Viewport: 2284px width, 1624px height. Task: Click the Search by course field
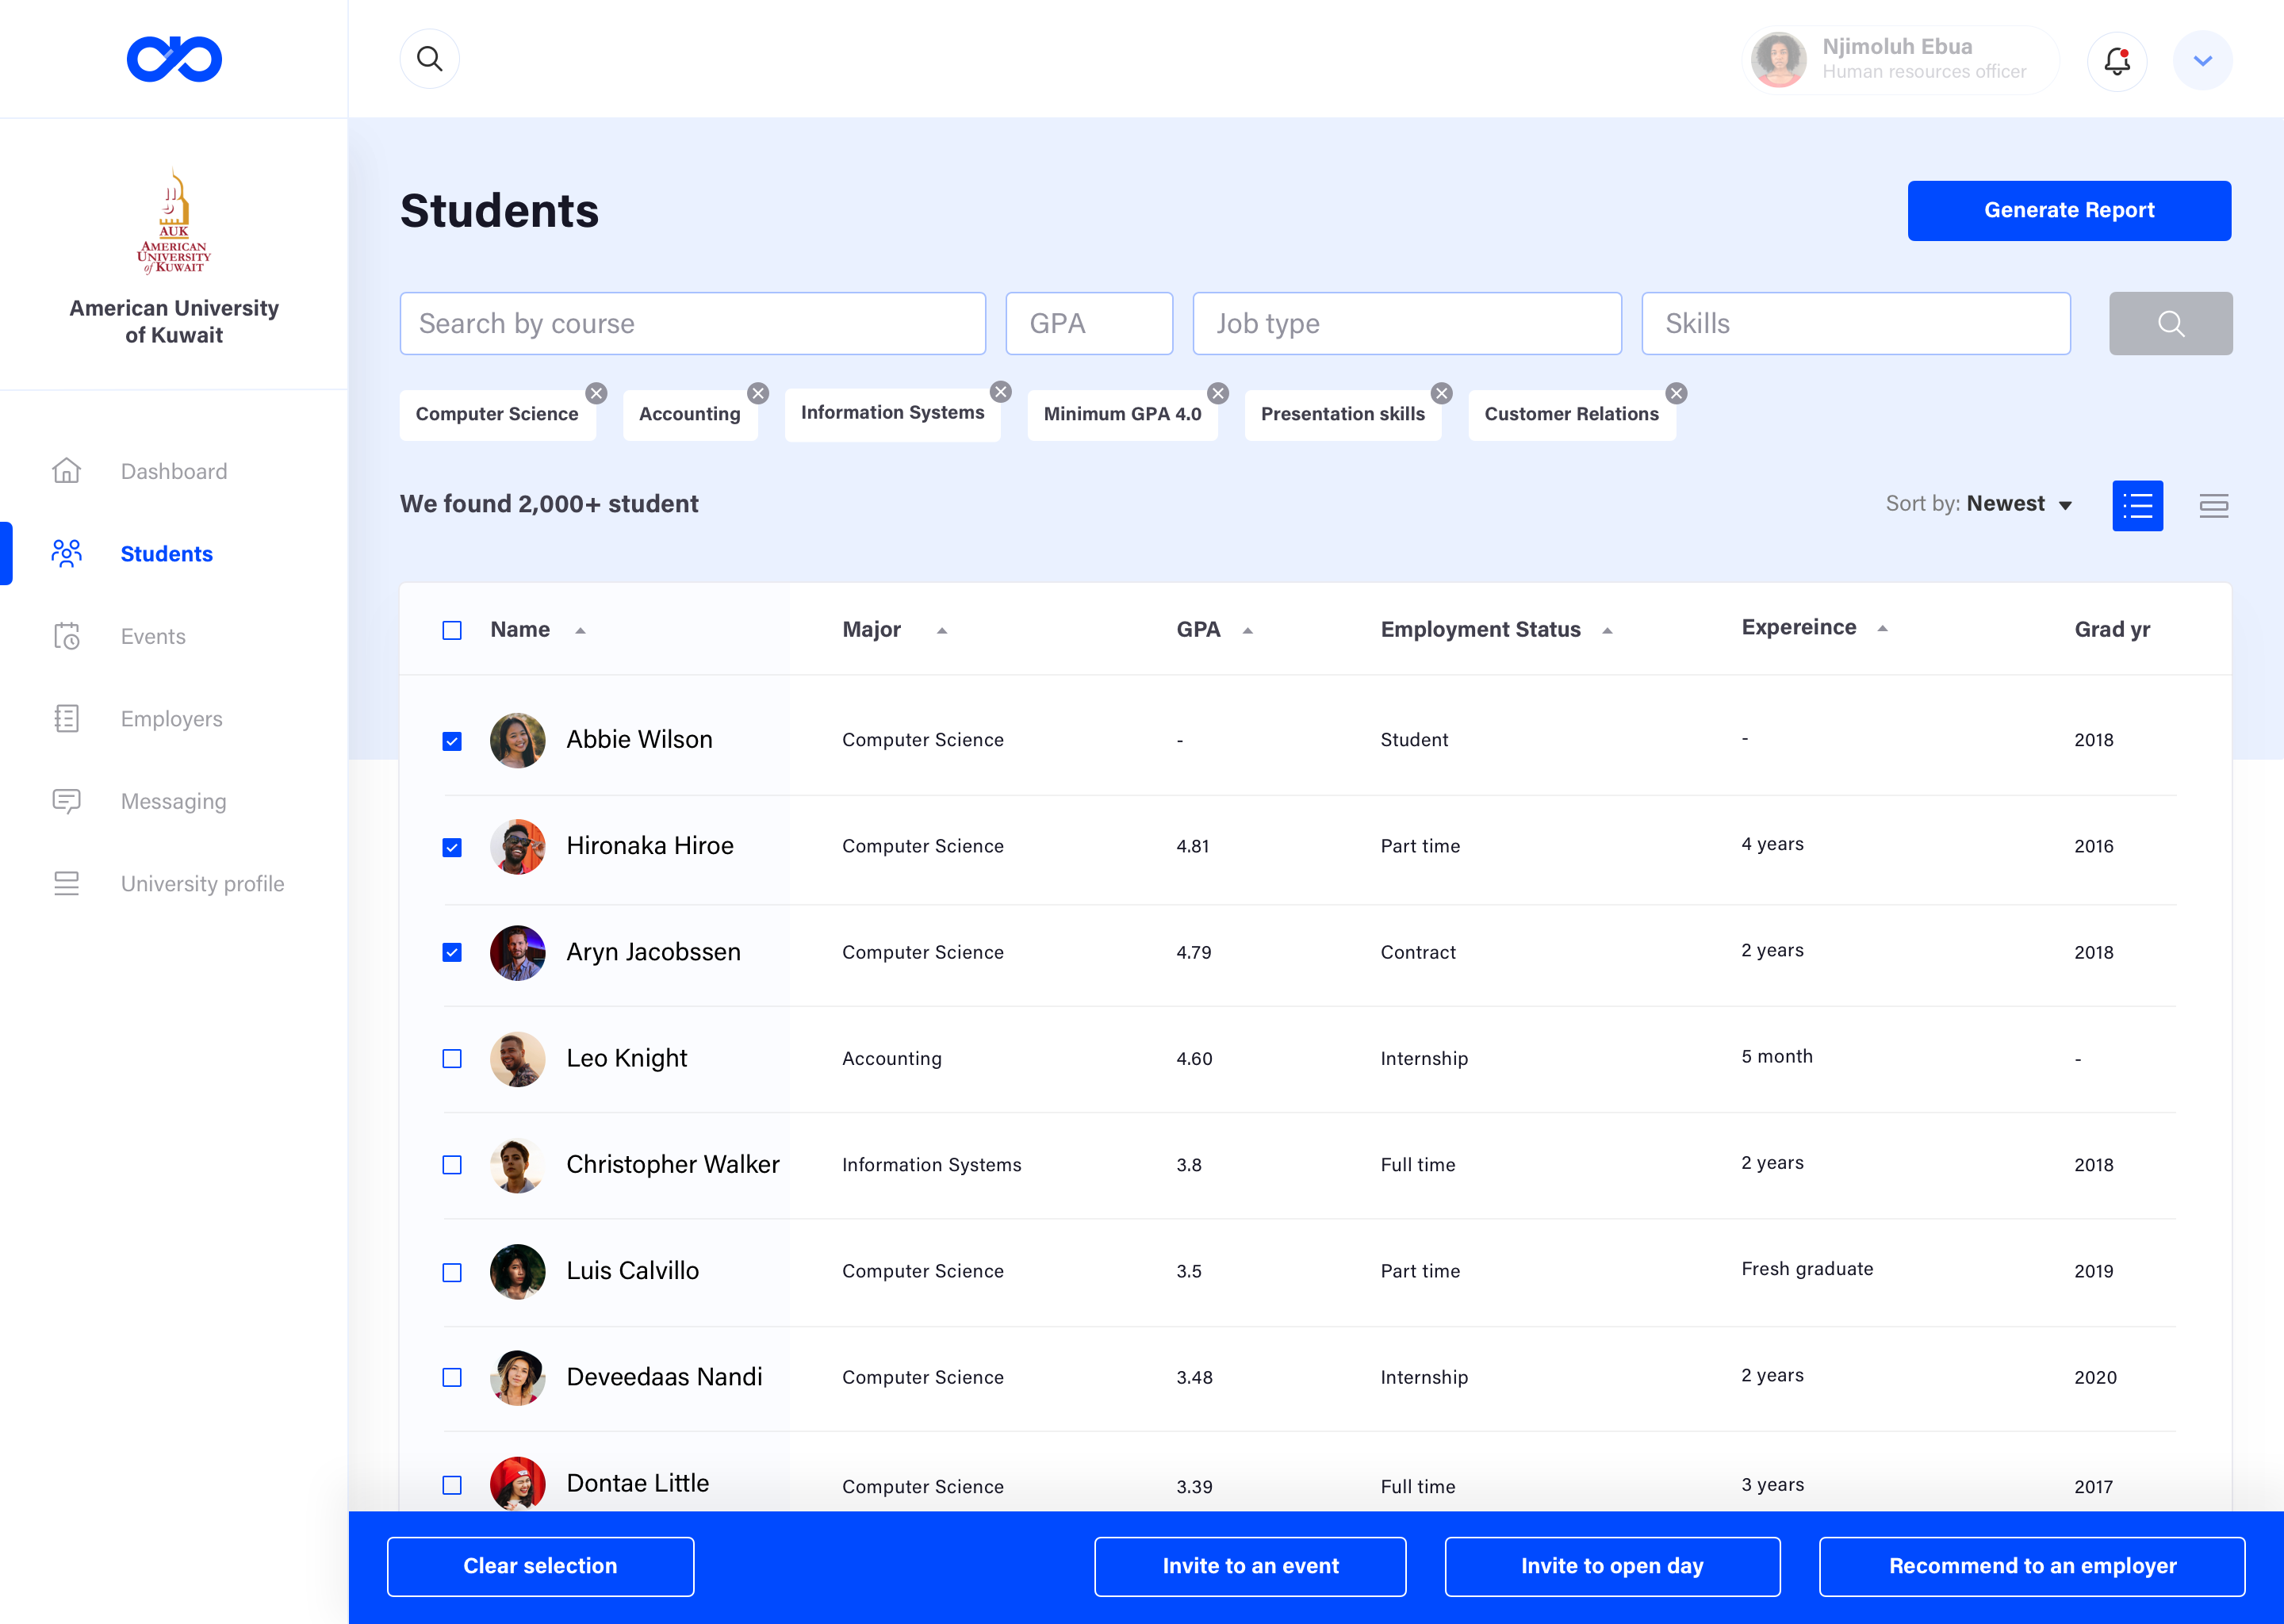point(693,323)
